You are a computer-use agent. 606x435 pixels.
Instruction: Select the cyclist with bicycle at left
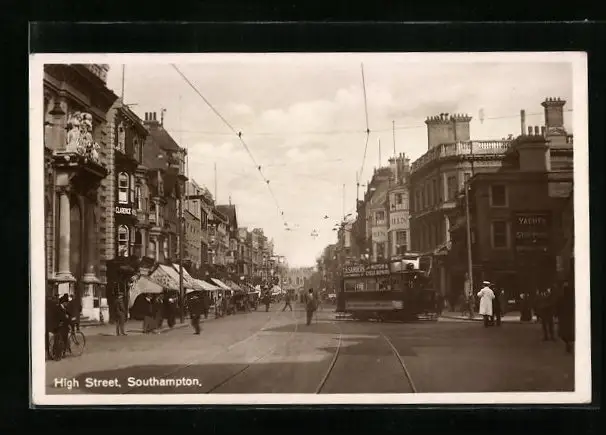[x=63, y=332]
